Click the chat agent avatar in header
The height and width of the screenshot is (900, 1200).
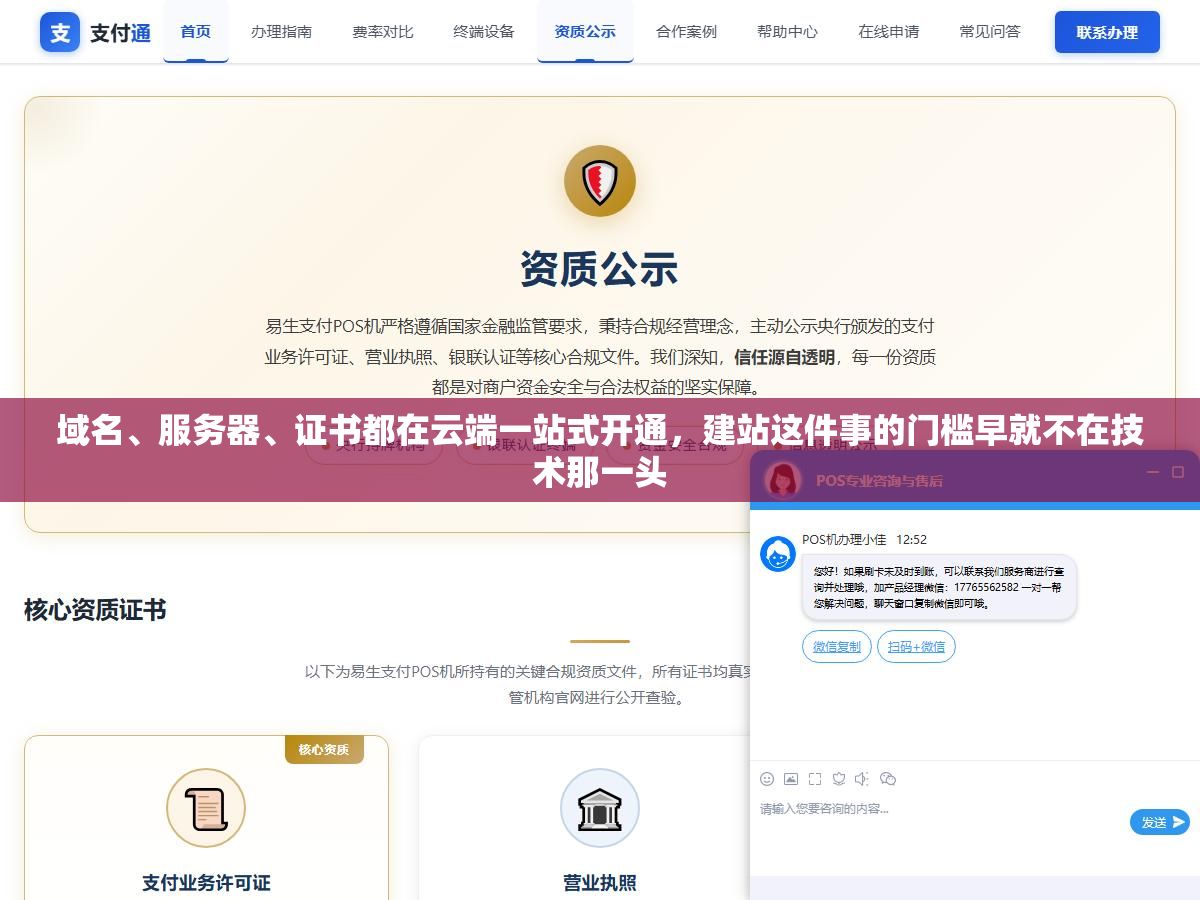pyautogui.click(x=783, y=480)
